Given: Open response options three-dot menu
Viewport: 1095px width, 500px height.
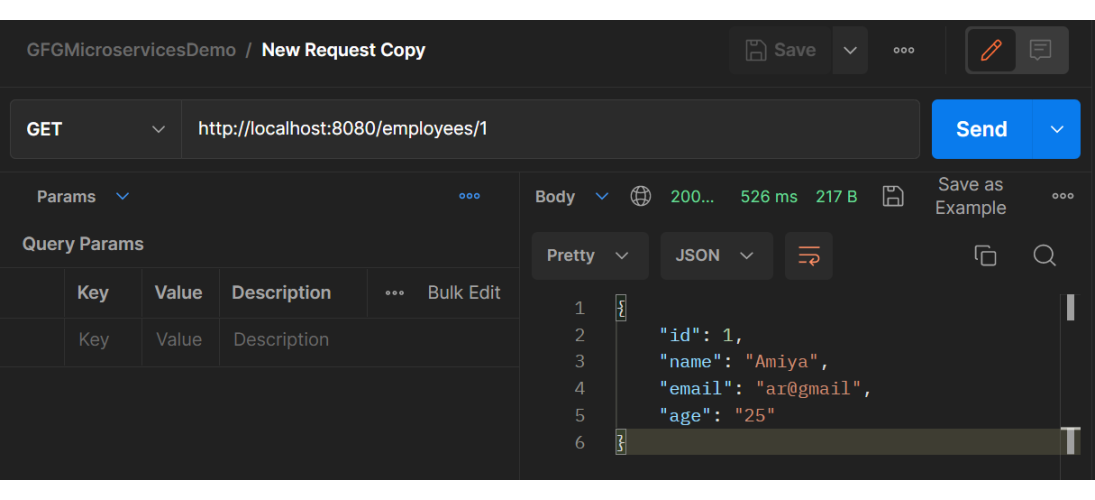Looking at the screenshot, I should coord(1062,196).
